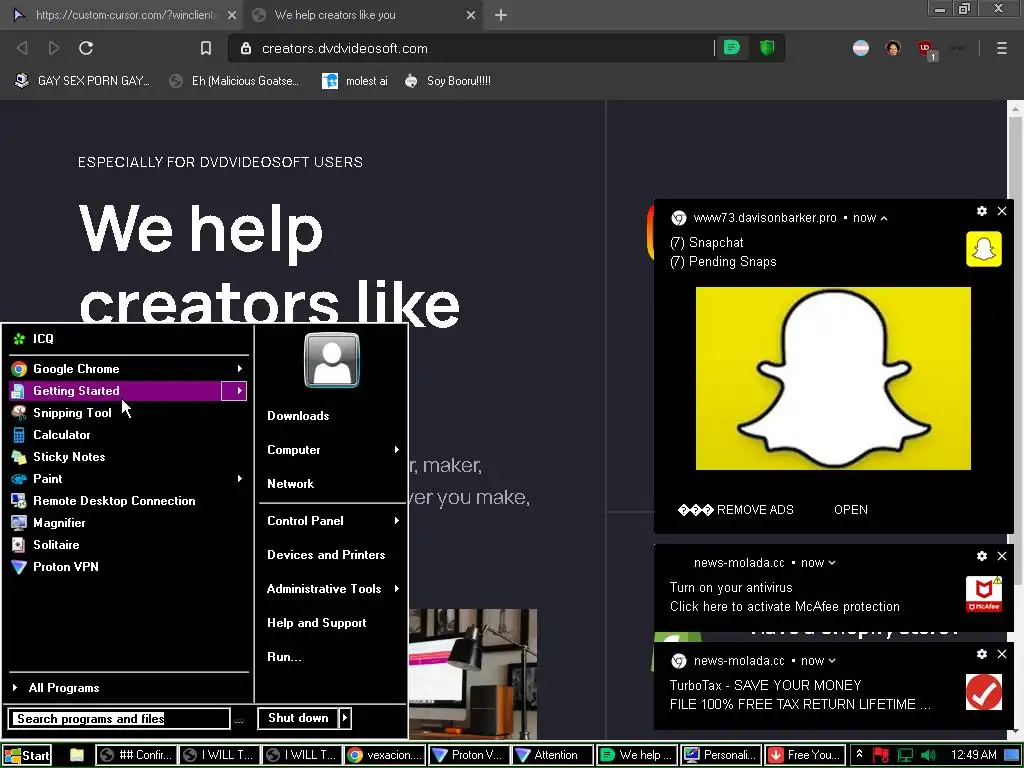Click REMOVE ADS on Snapchat notification

click(736, 509)
